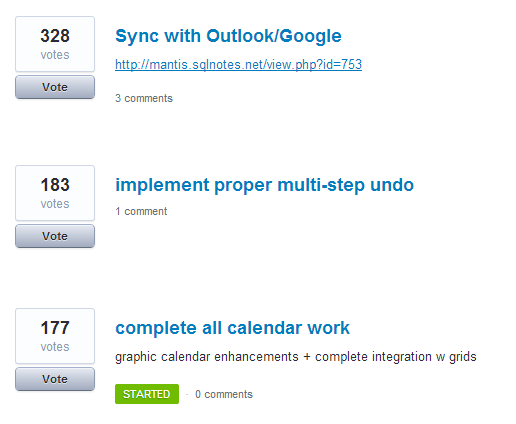Open implement proper multi-step undo title
This screenshot has height=424, width=516.
pyautogui.click(x=264, y=185)
